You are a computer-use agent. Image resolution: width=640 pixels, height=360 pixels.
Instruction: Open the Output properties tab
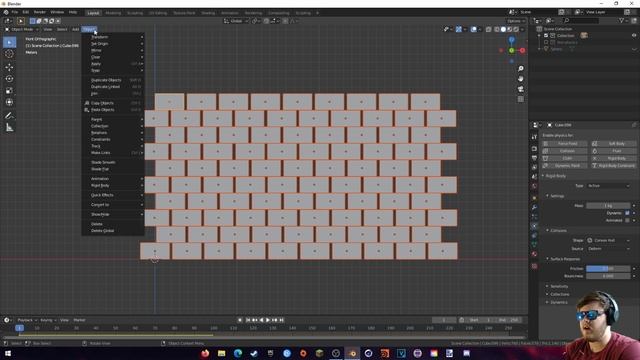pos(534,158)
